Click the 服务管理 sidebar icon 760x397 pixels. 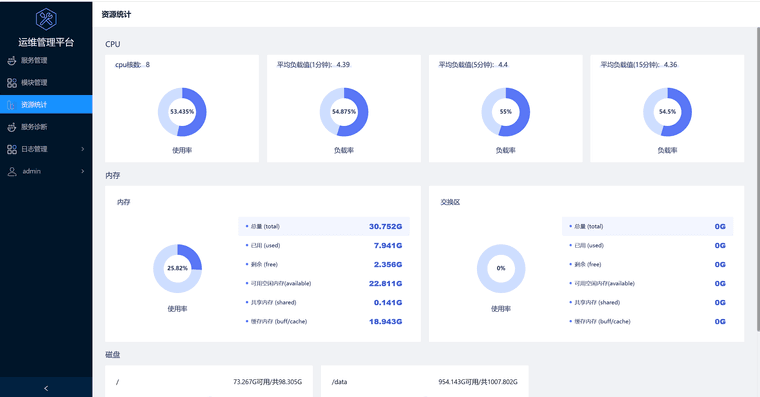coord(12,61)
